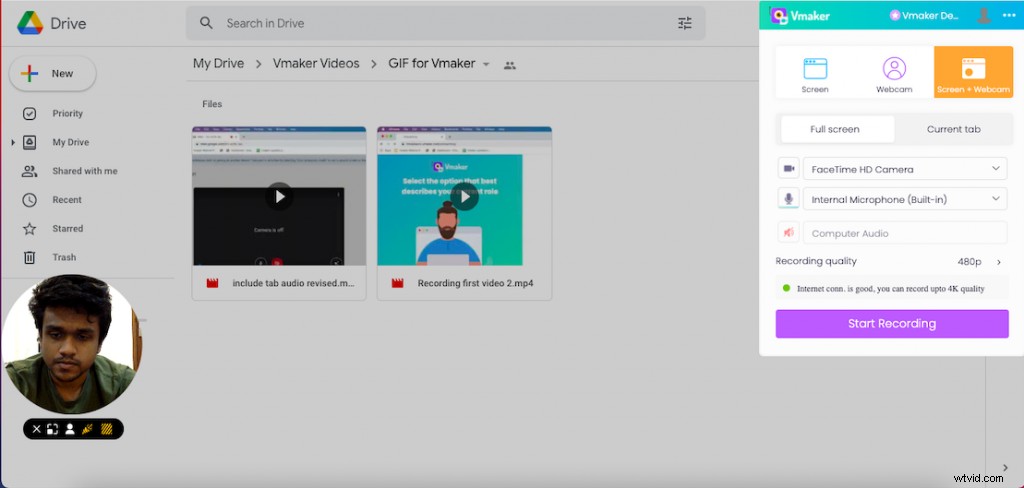Click the star icon beside Starred
The height and width of the screenshot is (488, 1024).
tap(29, 229)
